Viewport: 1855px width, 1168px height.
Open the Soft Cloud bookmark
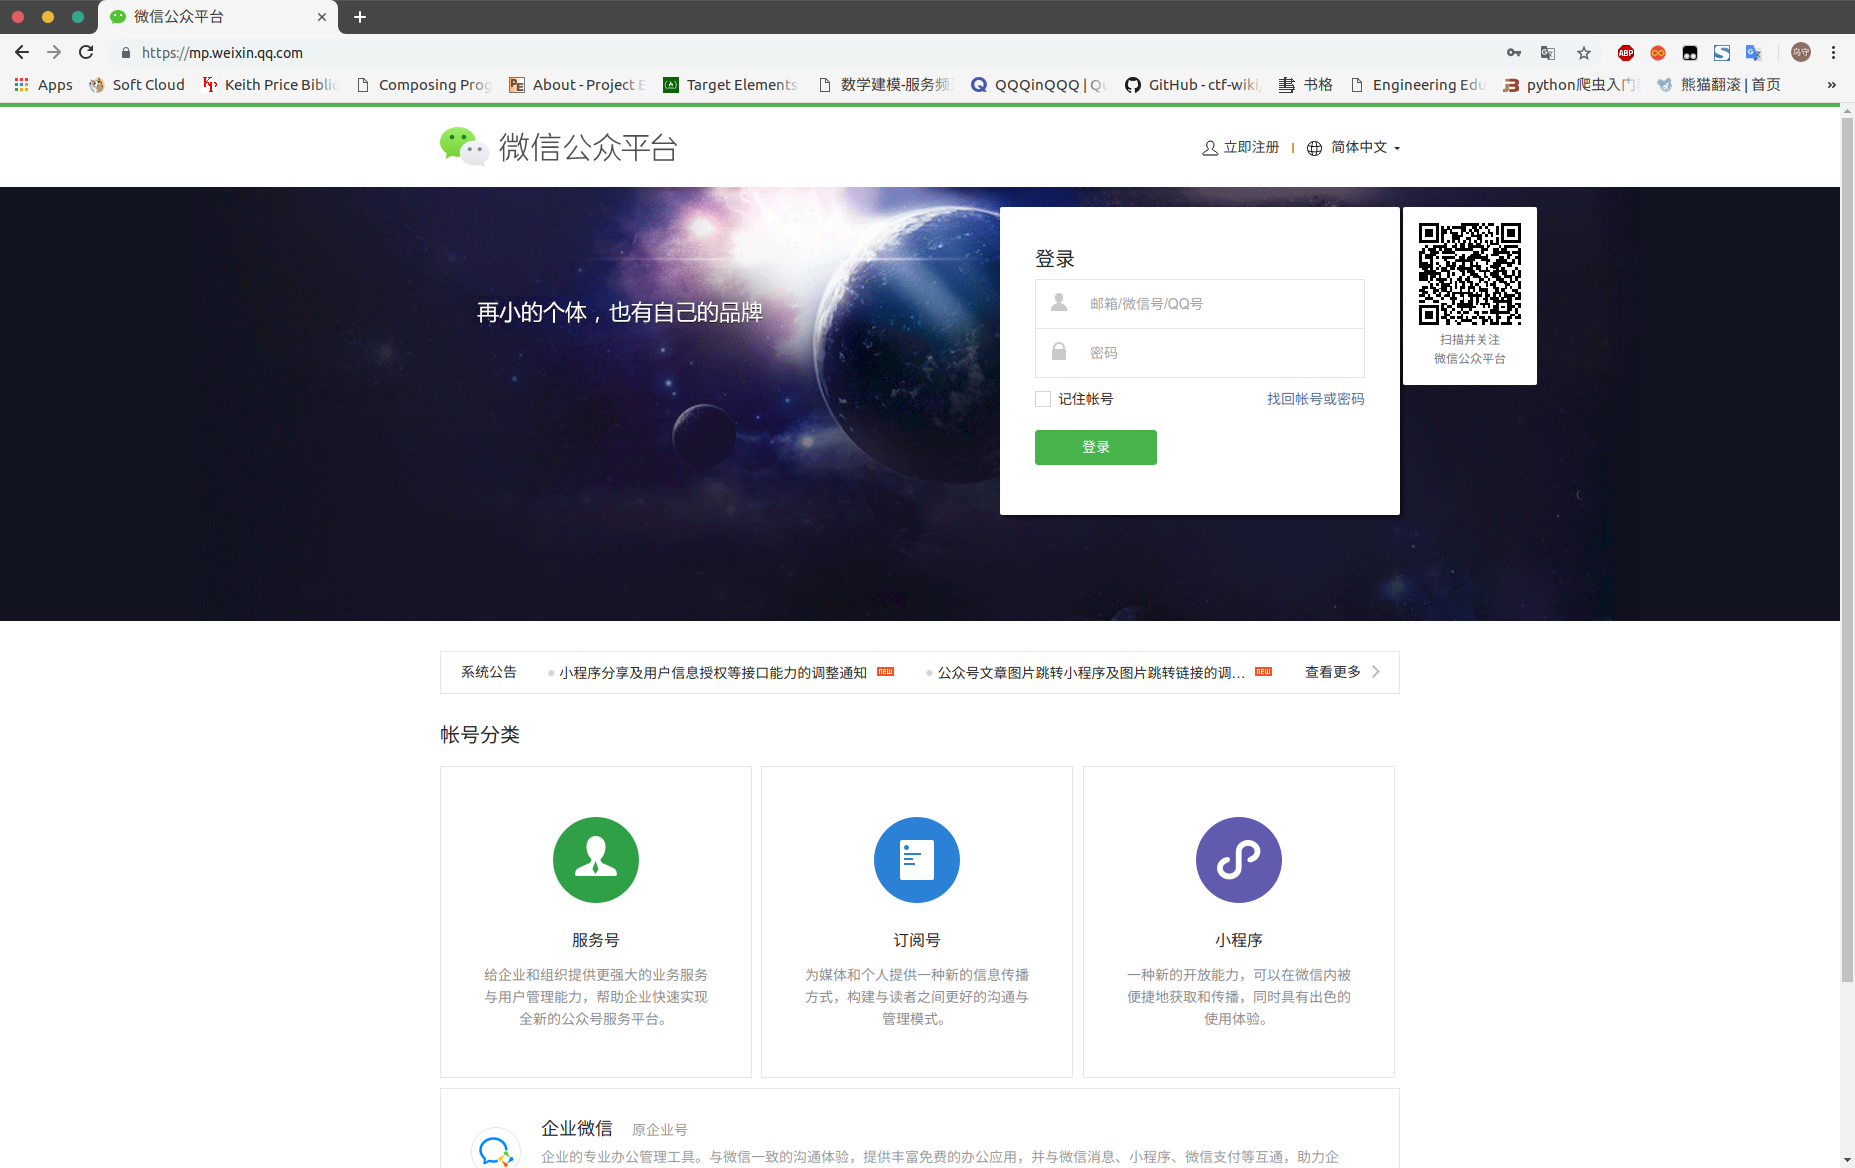137,85
